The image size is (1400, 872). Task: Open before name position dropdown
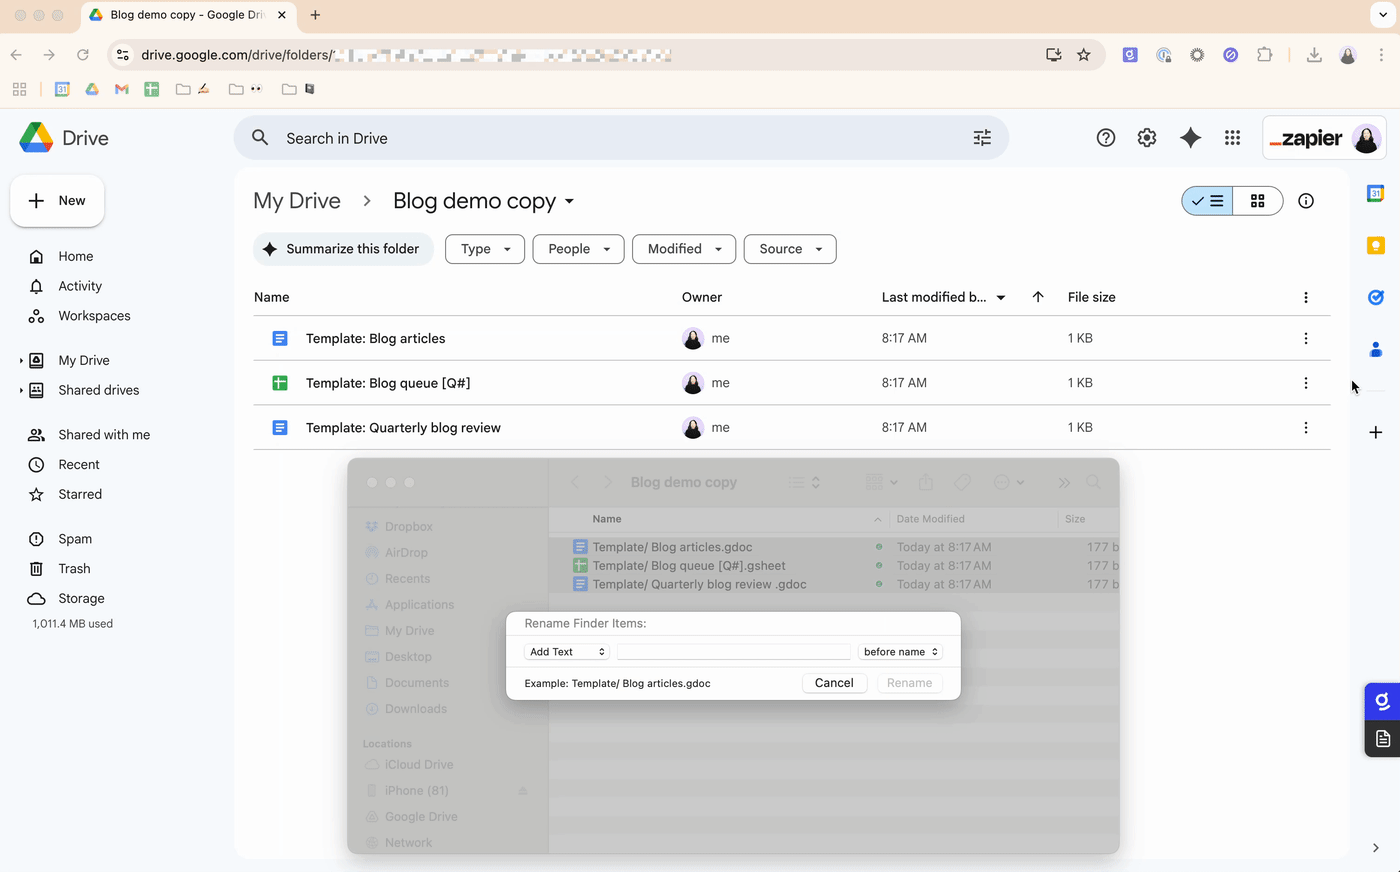click(900, 652)
